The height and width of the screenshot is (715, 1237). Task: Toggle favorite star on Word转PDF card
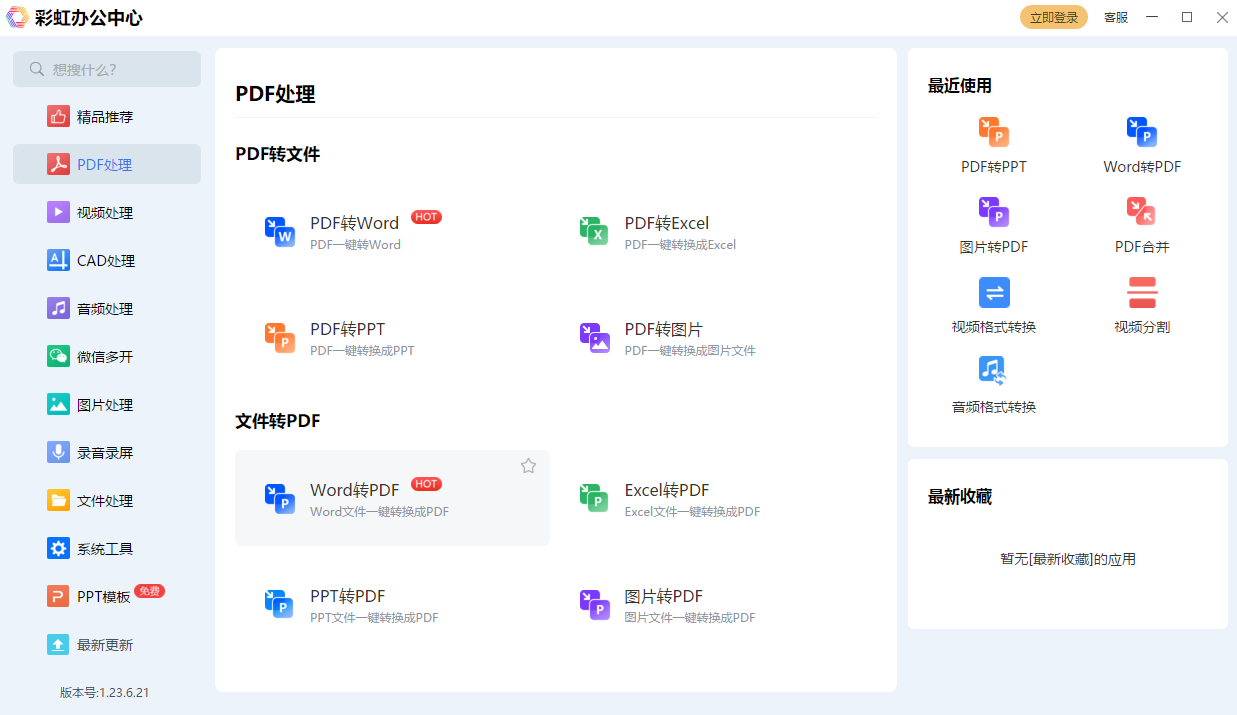coord(528,466)
